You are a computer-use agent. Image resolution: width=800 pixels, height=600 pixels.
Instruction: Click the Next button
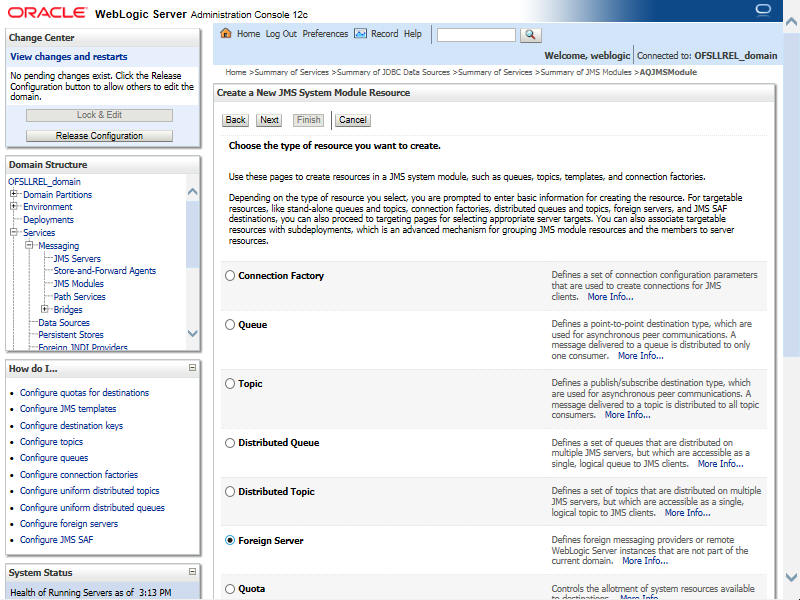269,120
